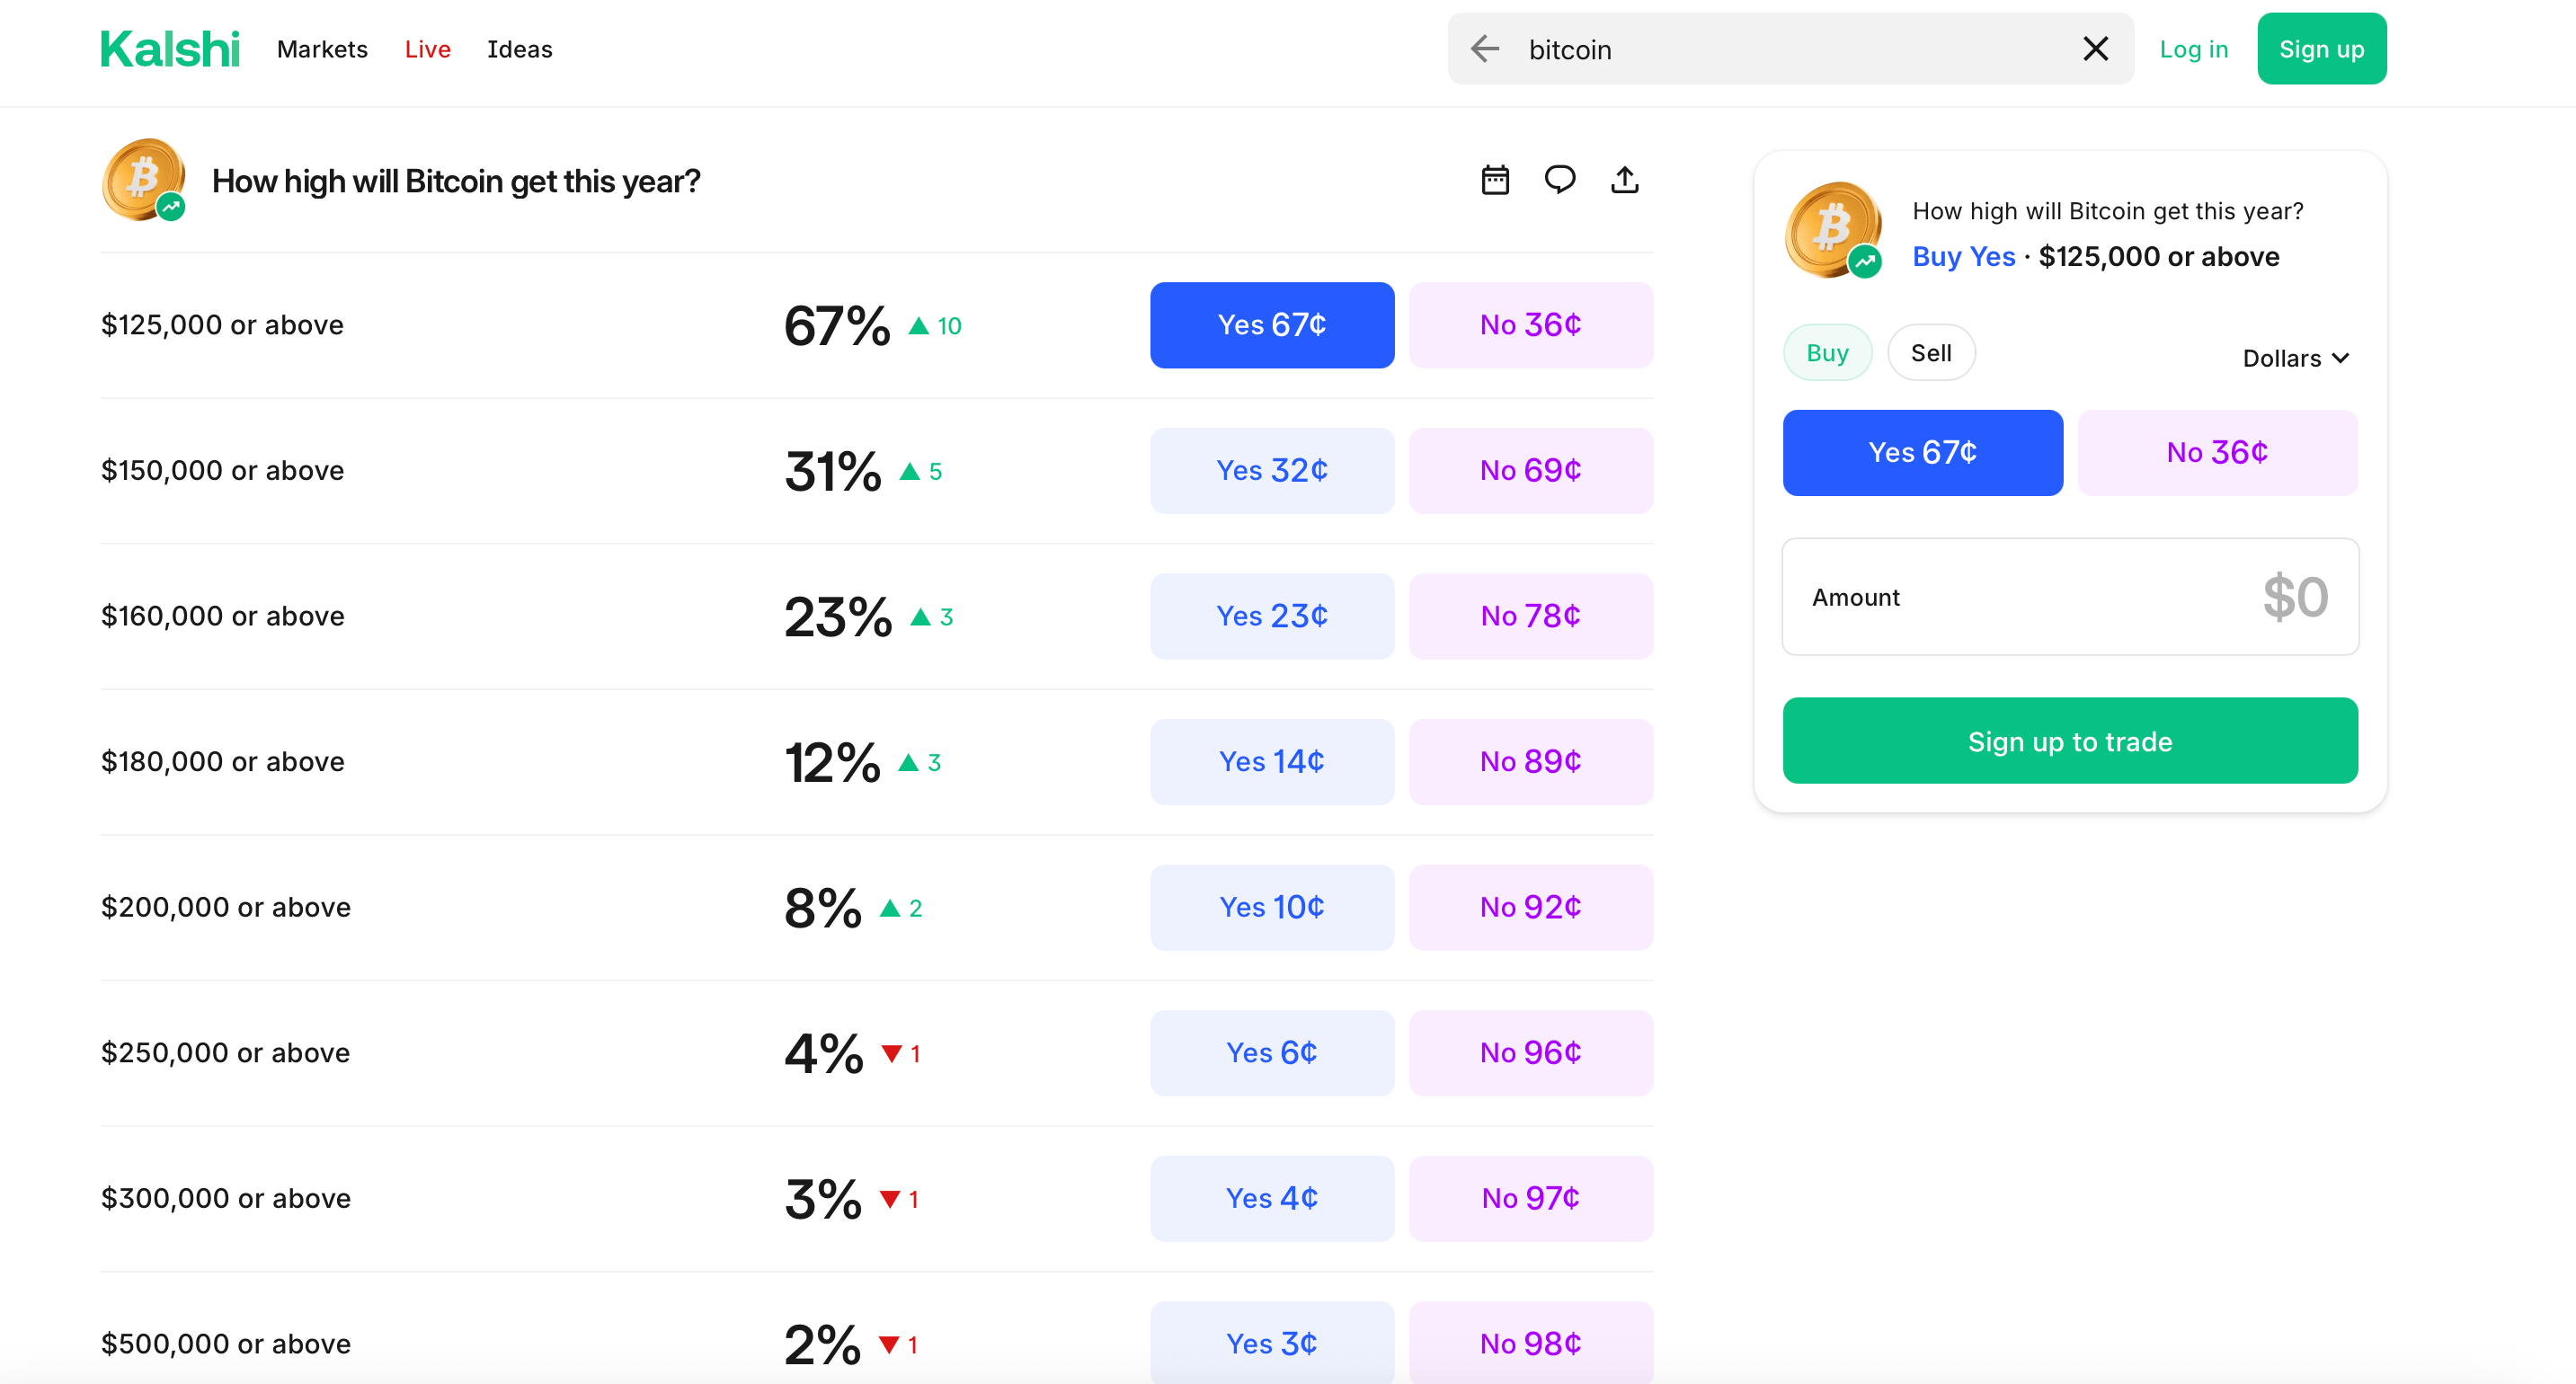This screenshot has width=2576, height=1384.
Task: Click the Bitcoin coin icon beside market title
Action: pyautogui.click(x=144, y=180)
